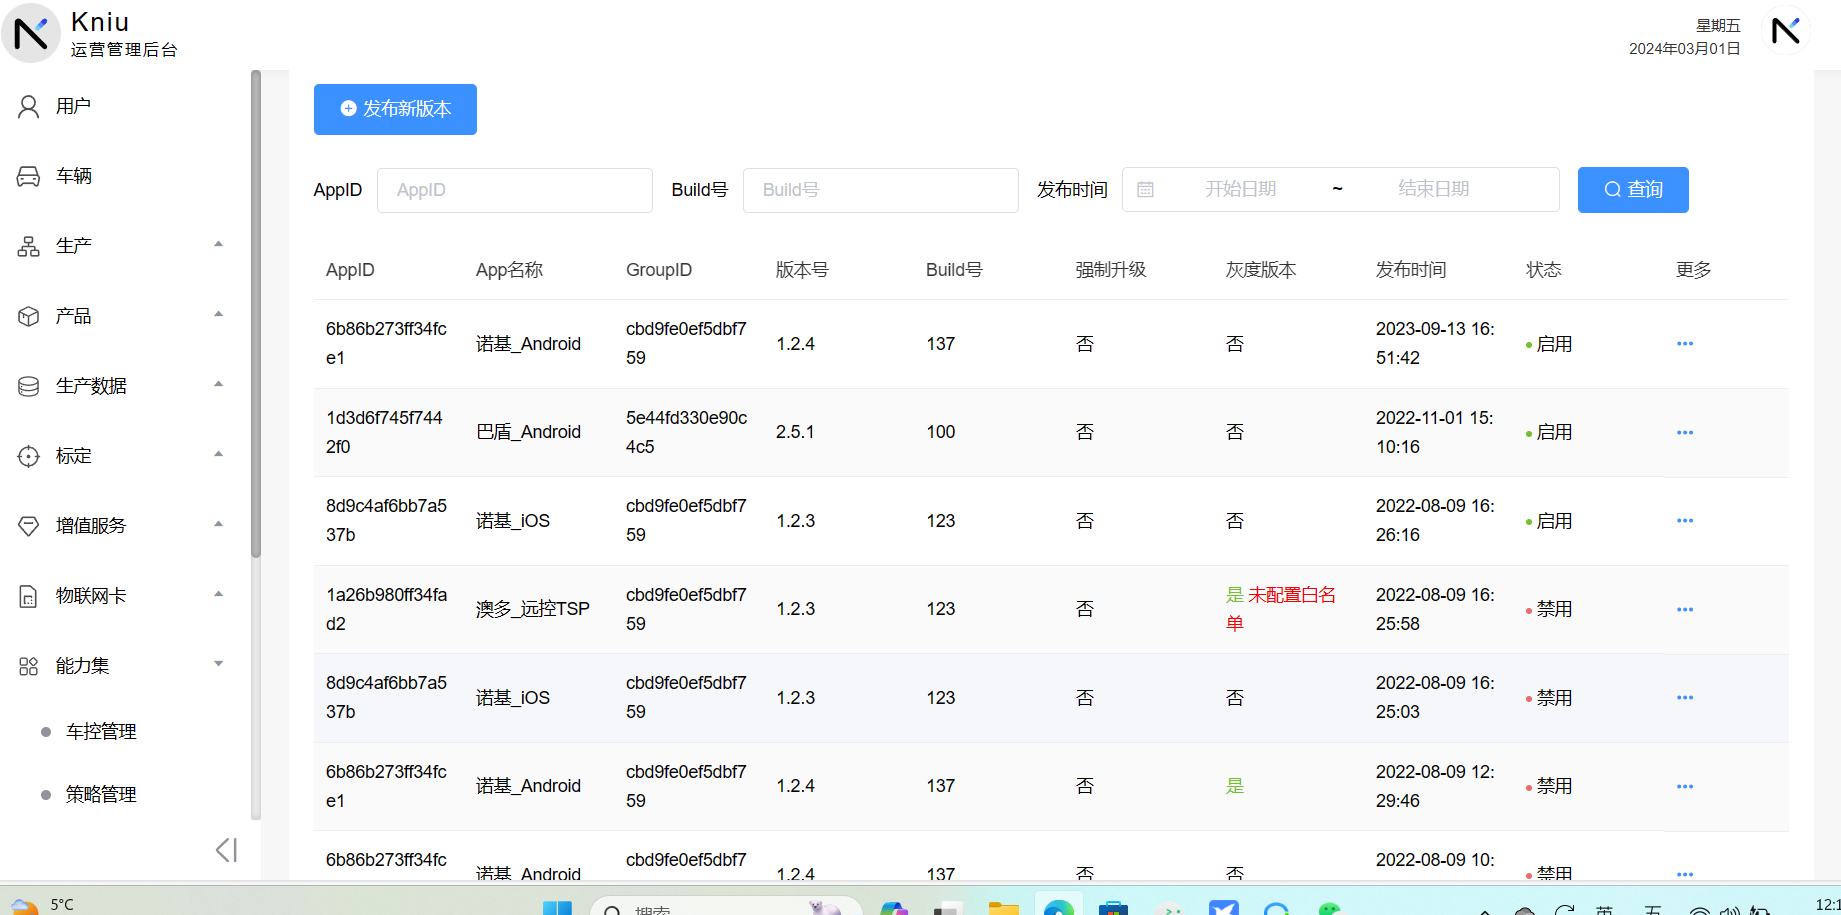Click the 物联网卡 card icon in the sidebar
Image resolution: width=1841 pixels, height=915 pixels.
click(29, 596)
